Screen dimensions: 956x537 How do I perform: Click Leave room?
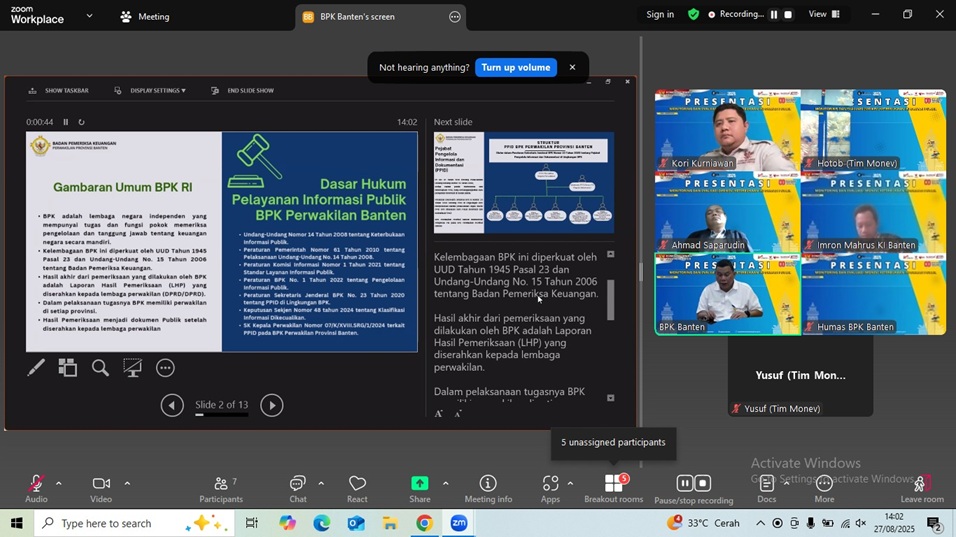click(x=922, y=489)
